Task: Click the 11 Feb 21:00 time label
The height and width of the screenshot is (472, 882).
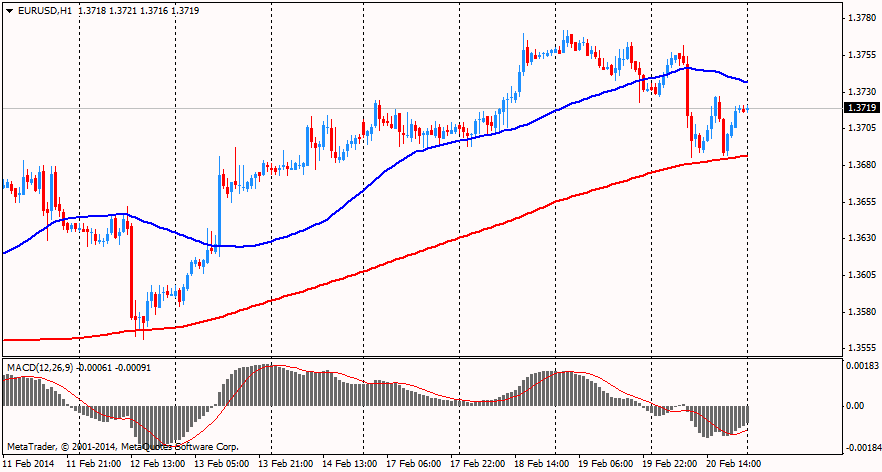Action: click(93, 463)
